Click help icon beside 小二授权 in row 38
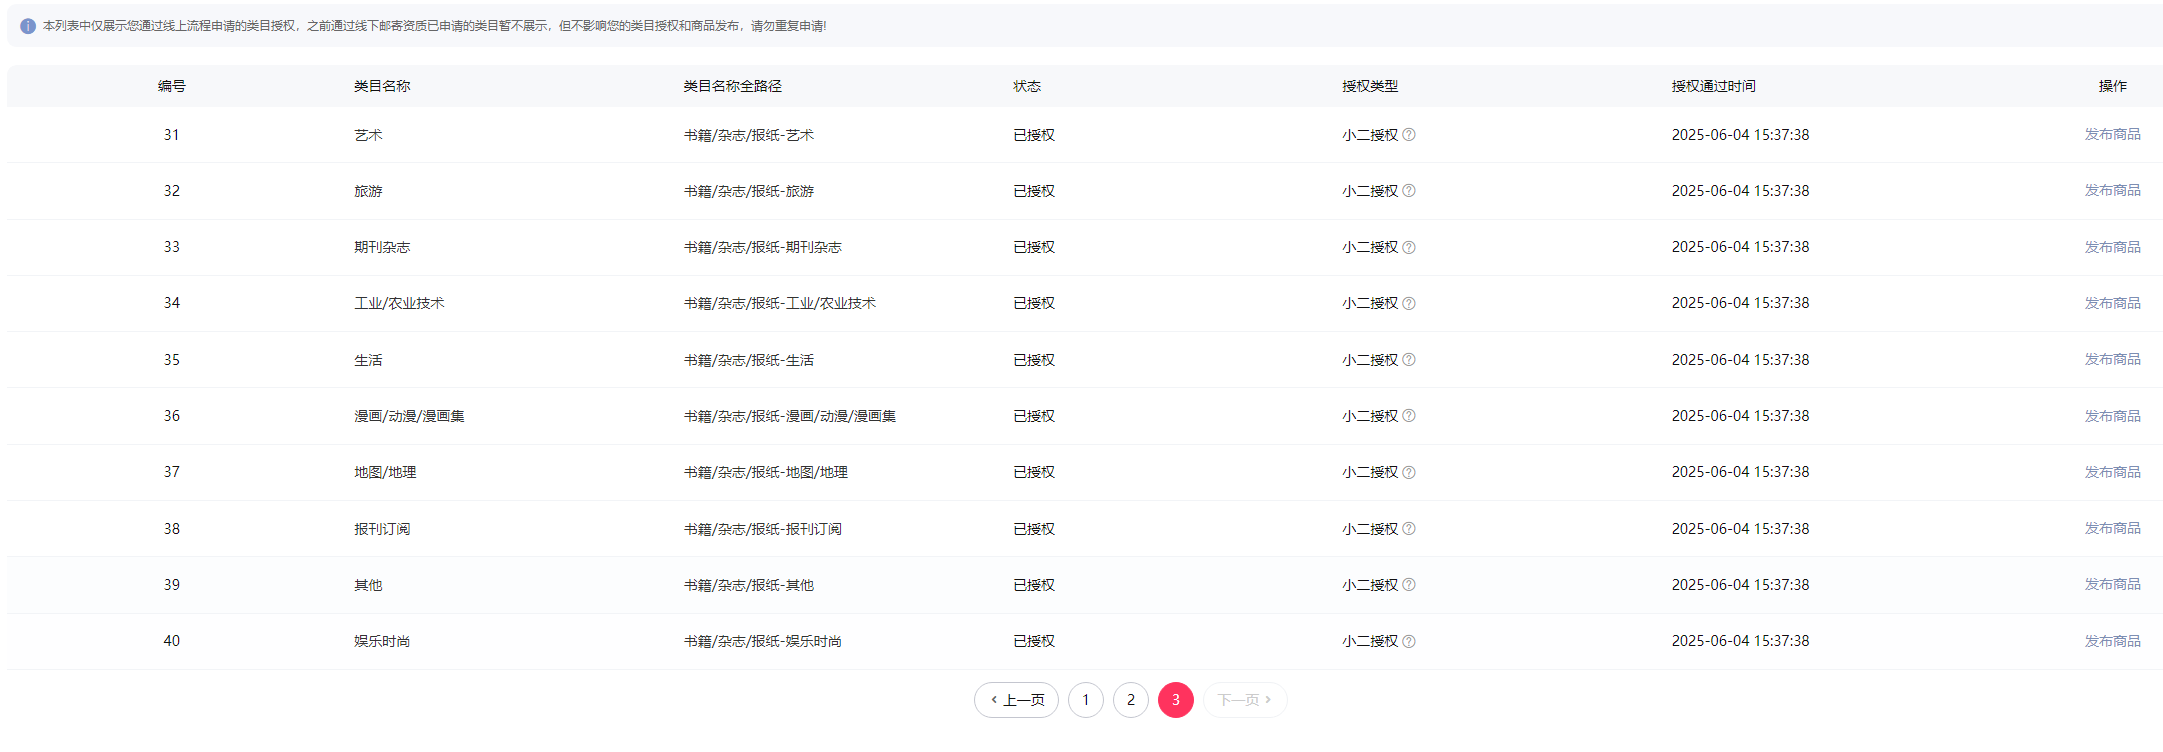This screenshot has height=752, width=2163. [1408, 529]
